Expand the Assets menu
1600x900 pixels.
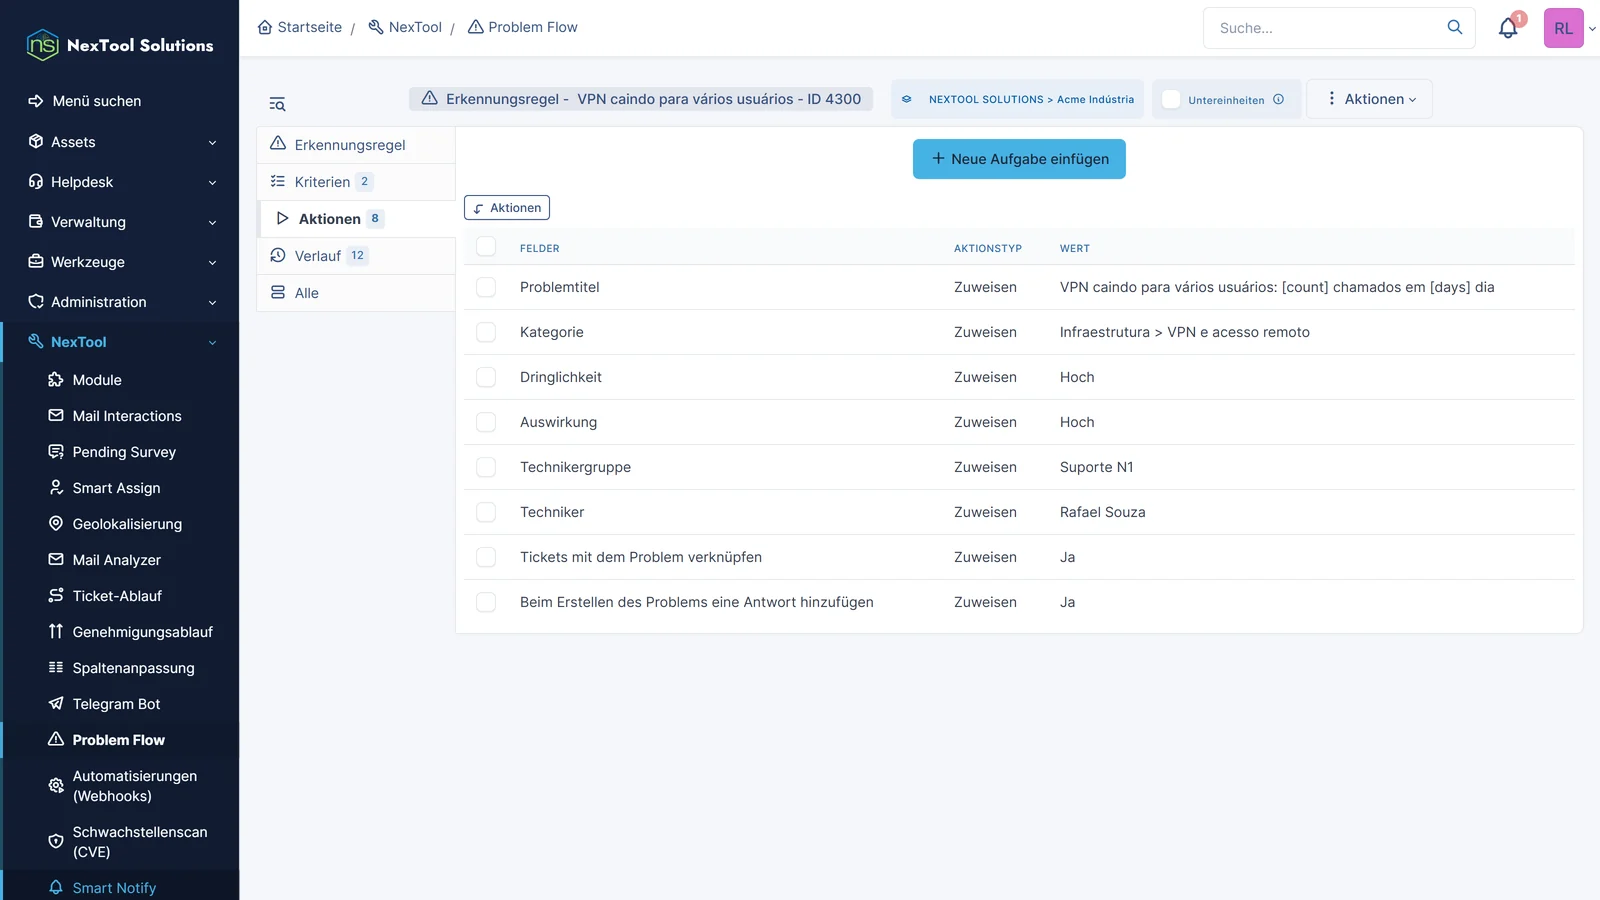click(x=120, y=142)
